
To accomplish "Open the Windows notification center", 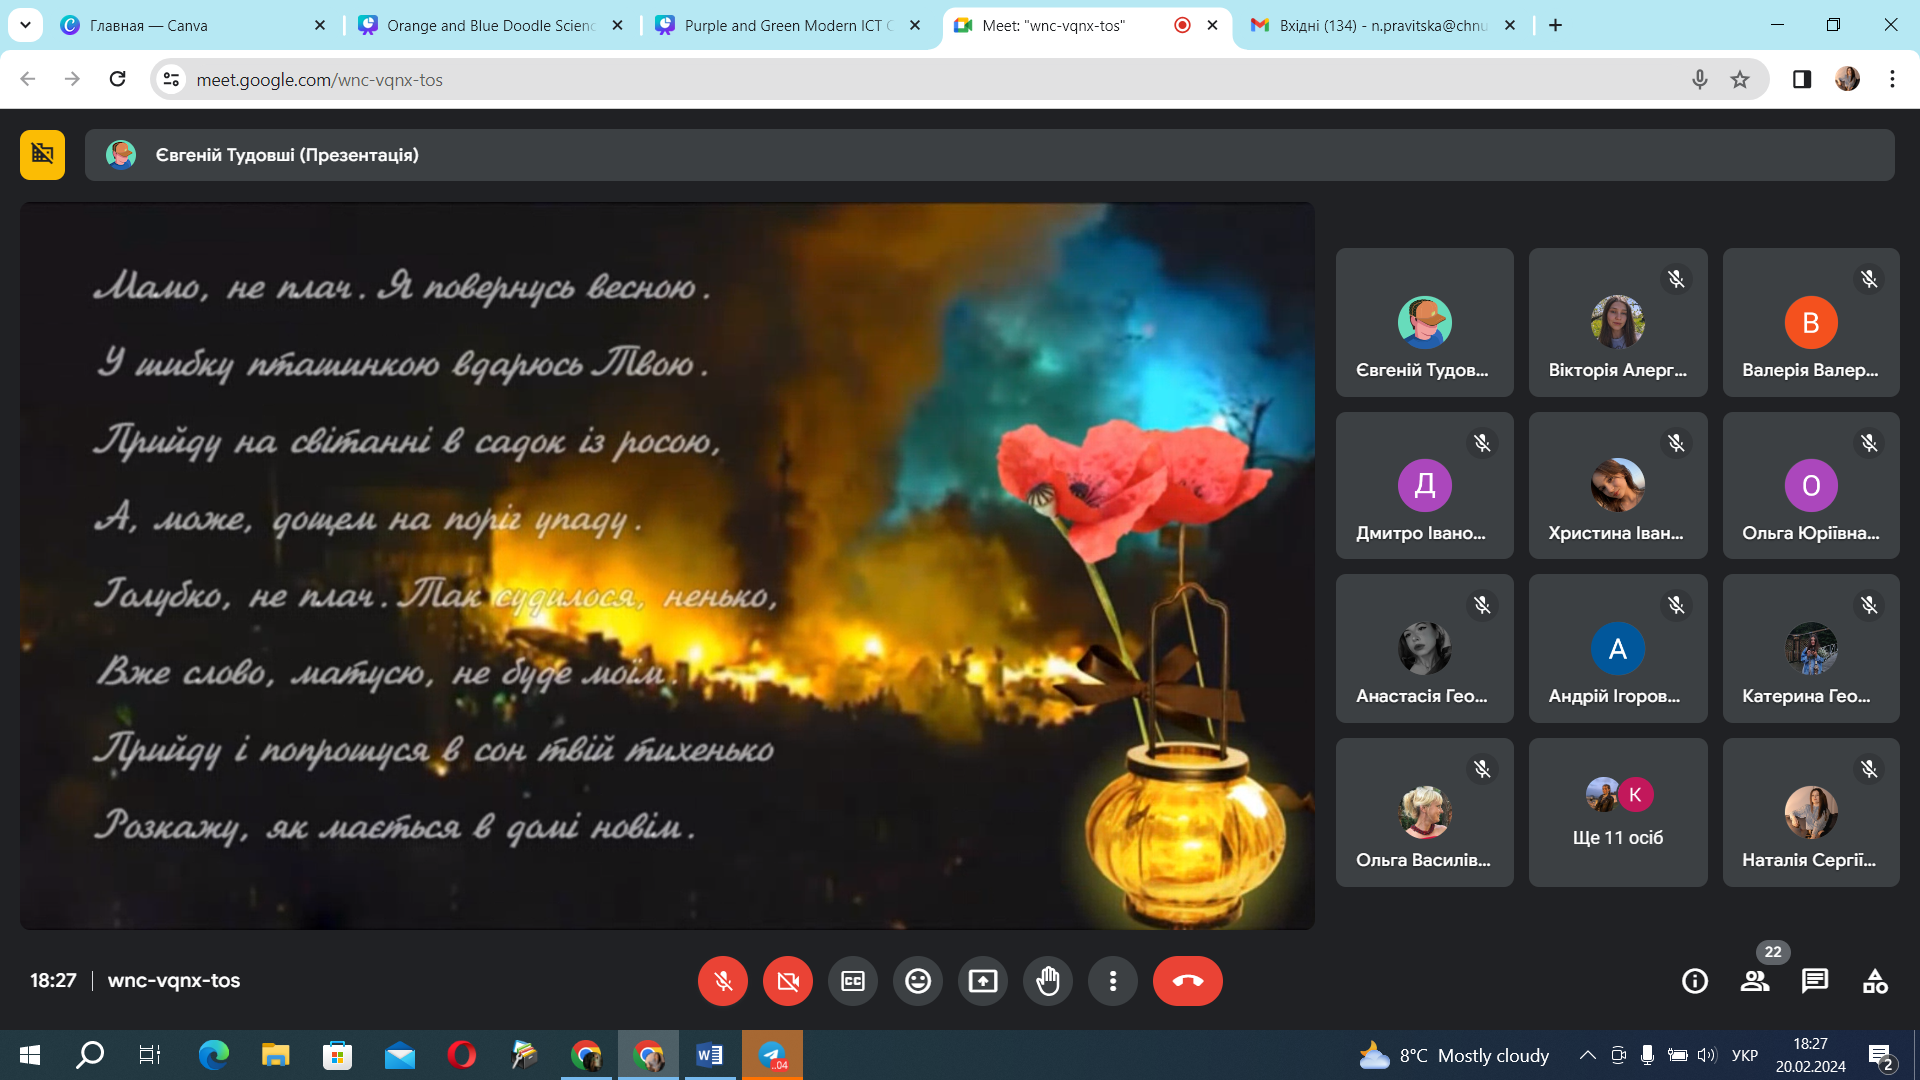I will click(x=1880, y=1056).
